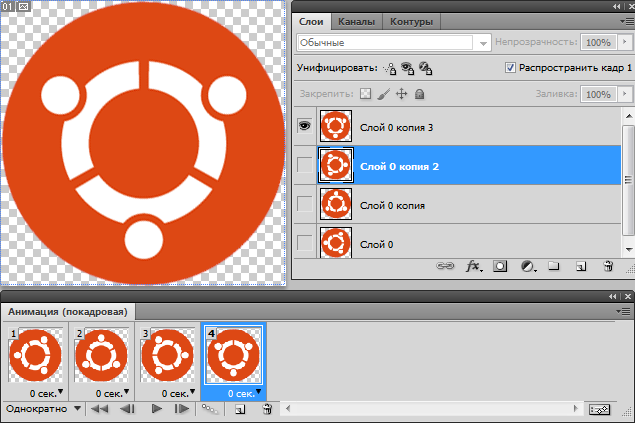The image size is (635, 423).
Task: Select the first animation frame
Action: point(99,409)
